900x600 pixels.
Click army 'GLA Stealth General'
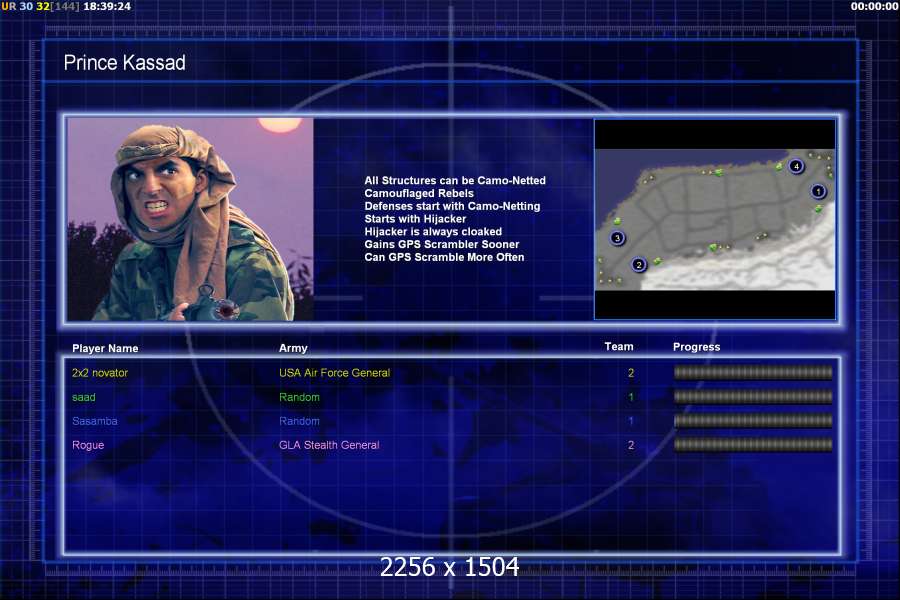coord(329,445)
